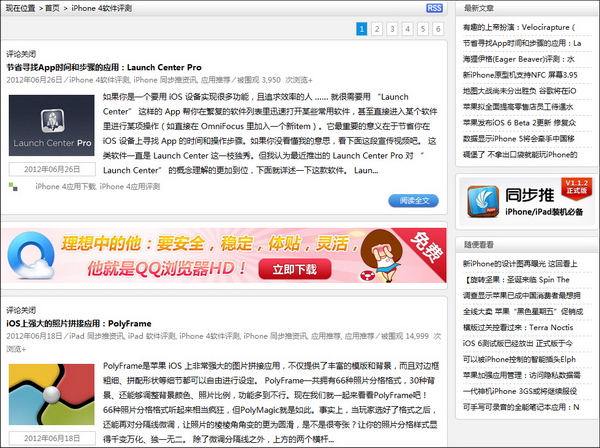Go to page 2 of the list
Screen dimensions: 600x448
coord(377,30)
